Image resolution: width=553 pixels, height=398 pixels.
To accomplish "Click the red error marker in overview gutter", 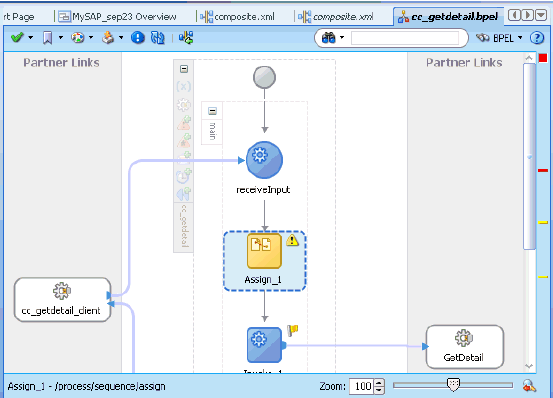I will pos(543,171).
